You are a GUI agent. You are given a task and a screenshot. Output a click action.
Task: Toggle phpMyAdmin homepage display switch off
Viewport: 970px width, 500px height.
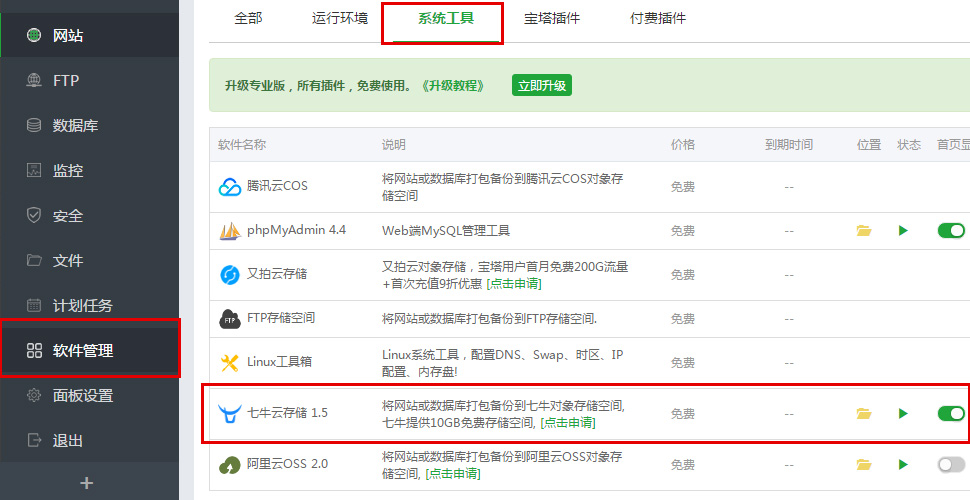tap(951, 231)
